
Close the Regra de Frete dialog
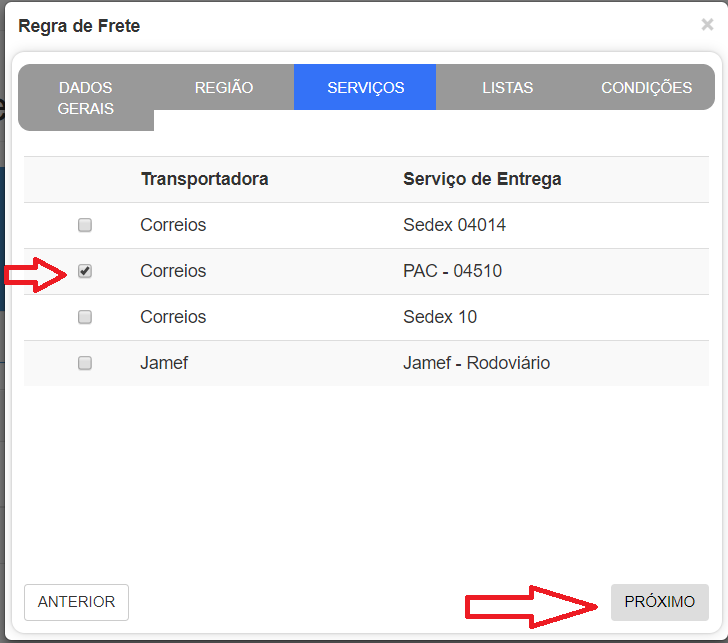[707, 25]
